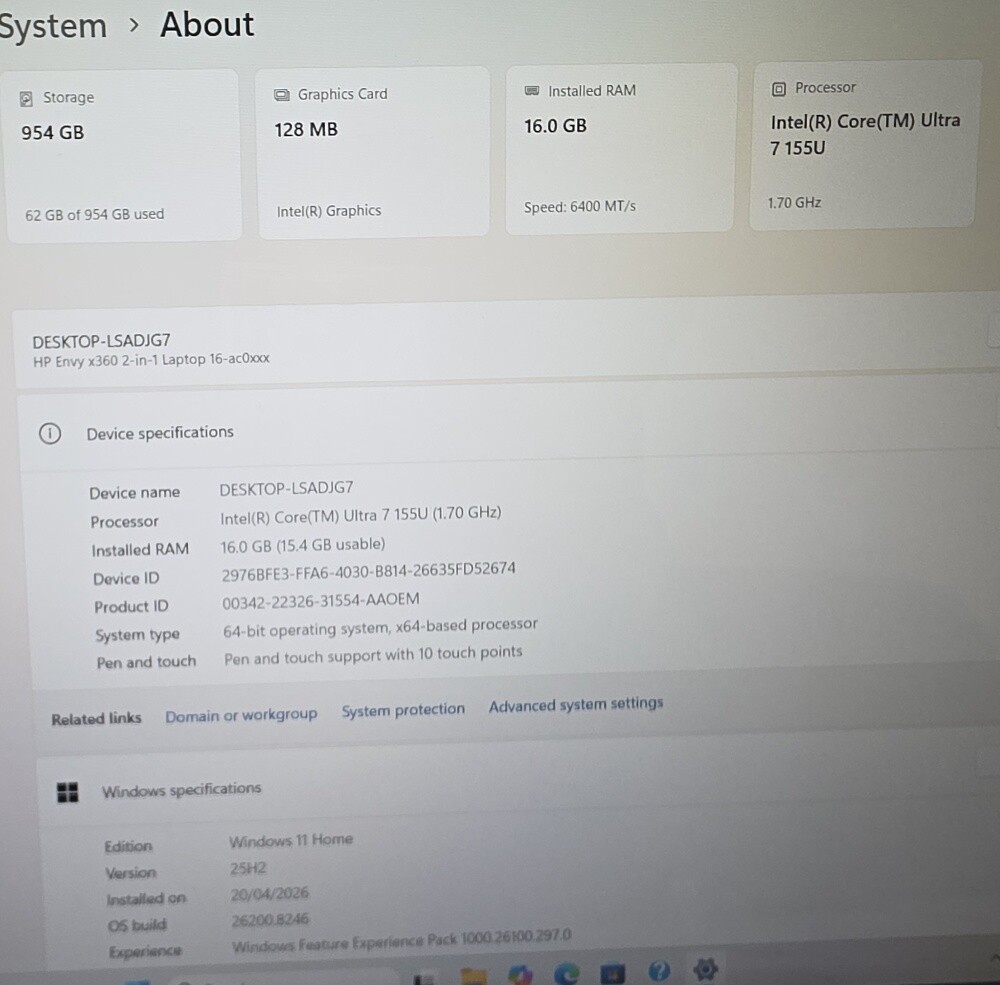Click the DESKTOP-LSADJG7 heading above the model name
Screen dimensions: 1000x985
tap(101, 341)
